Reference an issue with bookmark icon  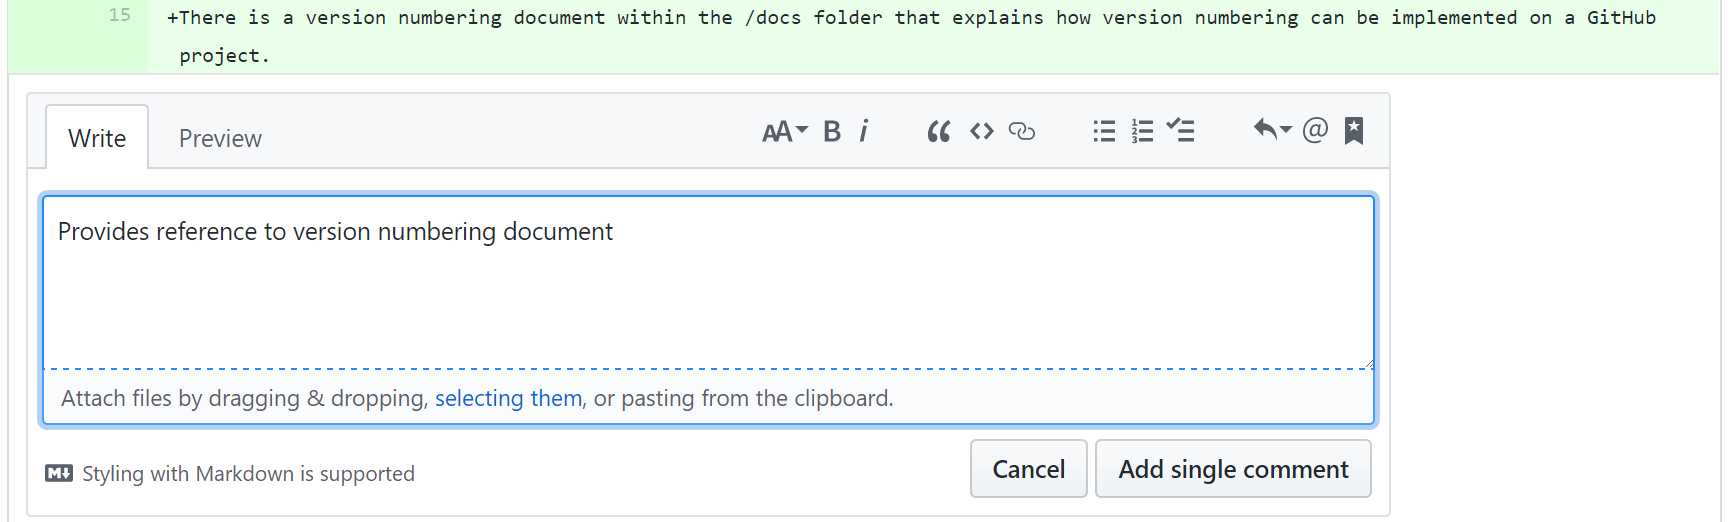1354,130
